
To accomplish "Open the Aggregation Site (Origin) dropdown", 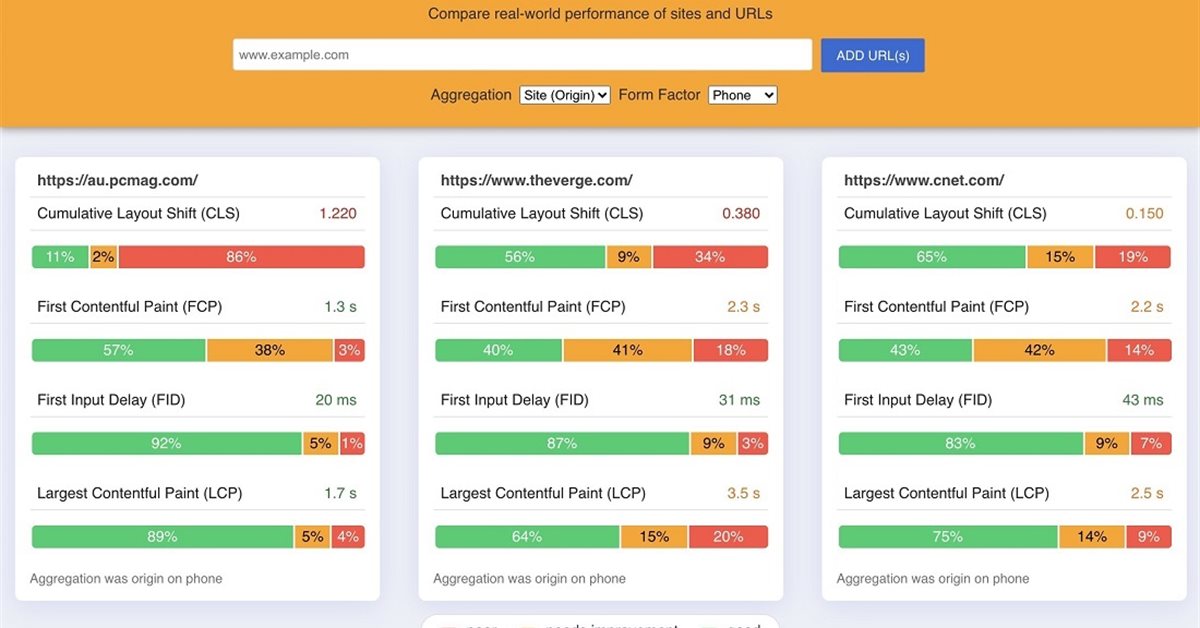I will (564, 95).
